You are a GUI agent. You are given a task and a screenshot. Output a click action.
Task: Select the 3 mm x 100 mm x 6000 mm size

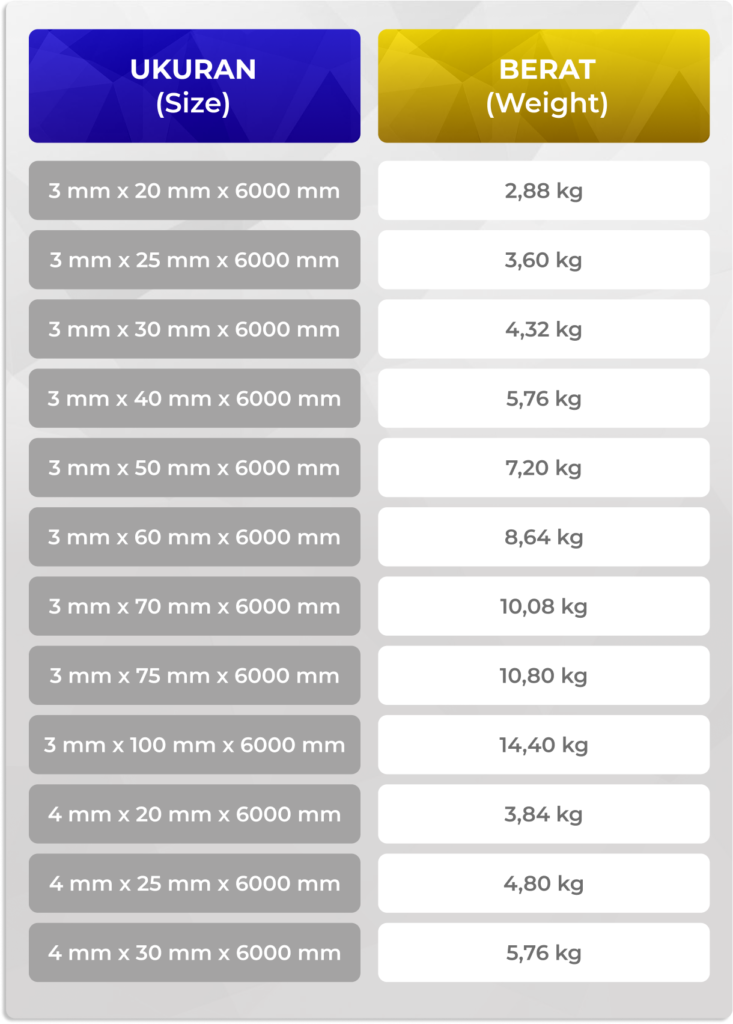tap(194, 745)
